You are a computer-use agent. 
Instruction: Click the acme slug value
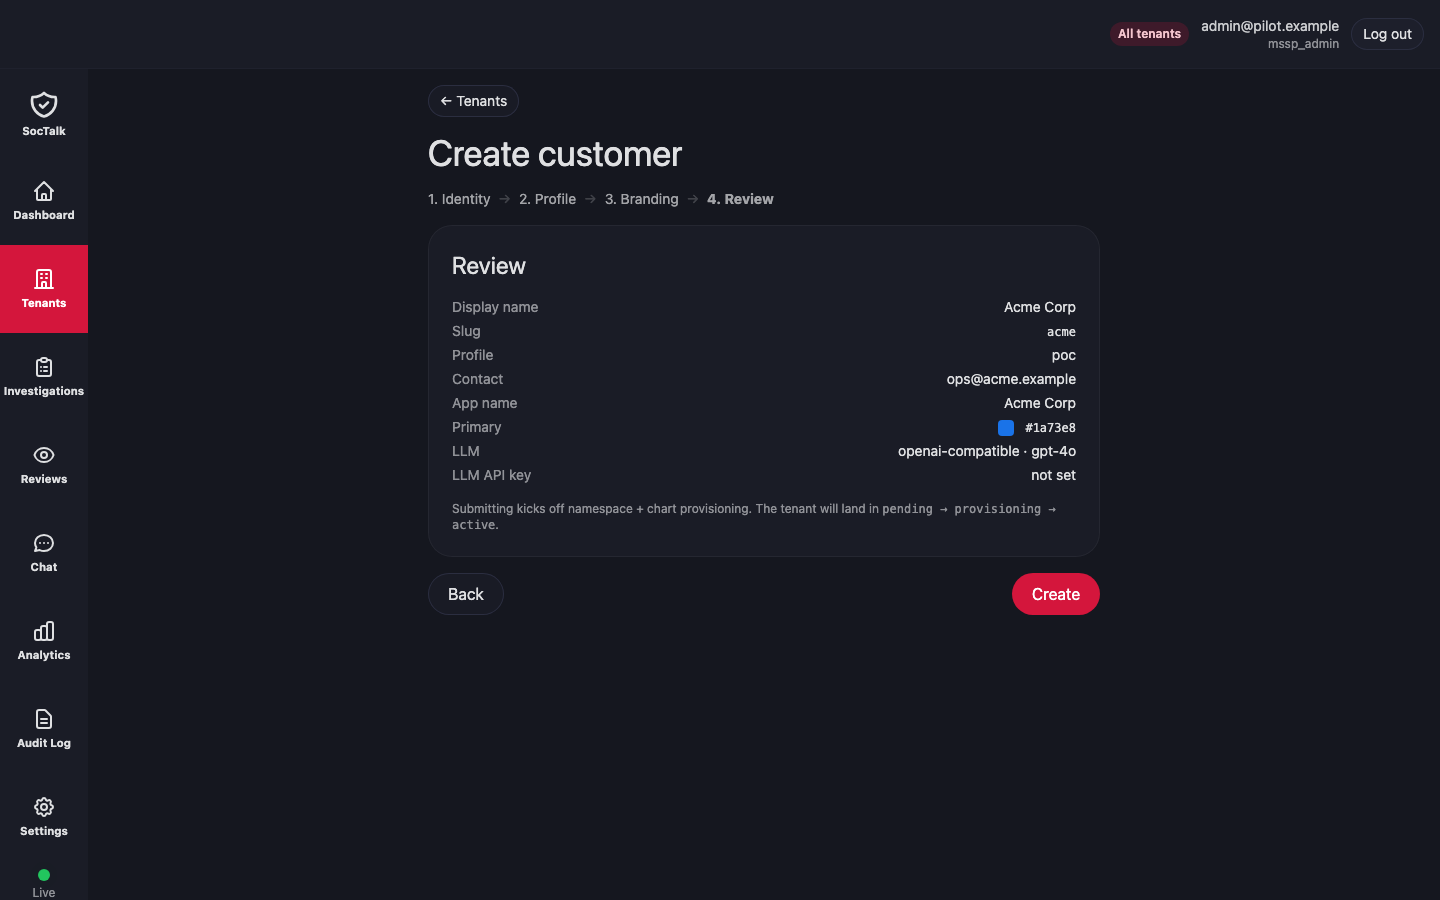pyautogui.click(x=1061, y=332)
